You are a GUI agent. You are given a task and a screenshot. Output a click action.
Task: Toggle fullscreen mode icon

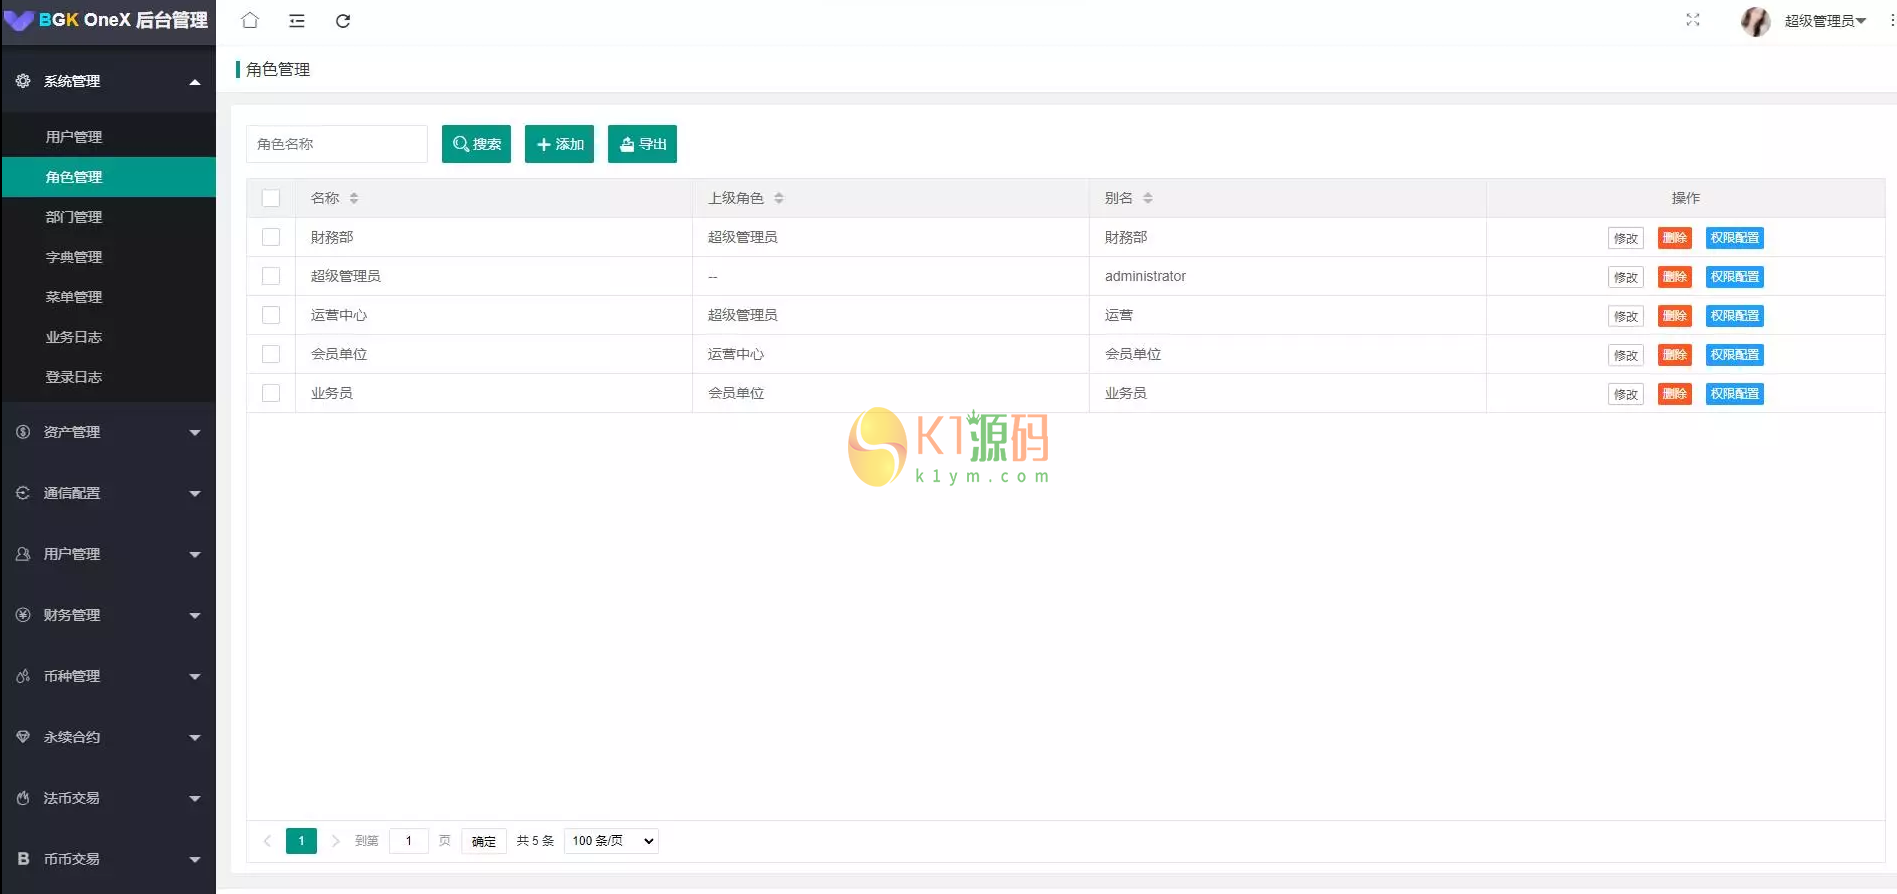[x=1693, y=20]
